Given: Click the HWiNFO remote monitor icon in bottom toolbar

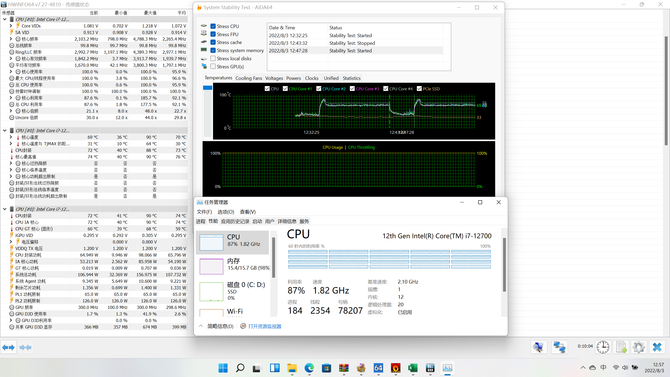Looking at the screenshot, I should click(x=539, y=347).
